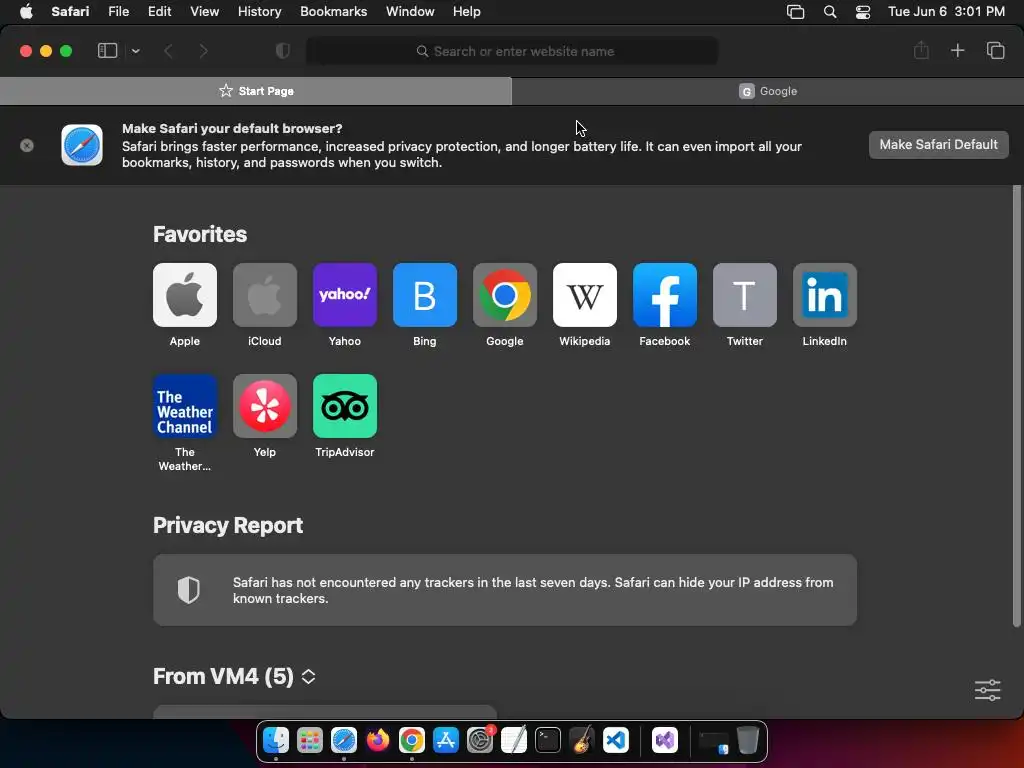Viewport: 1024px width, 768px height.
Task: Open the Help menu
Action: coord(466,12)
